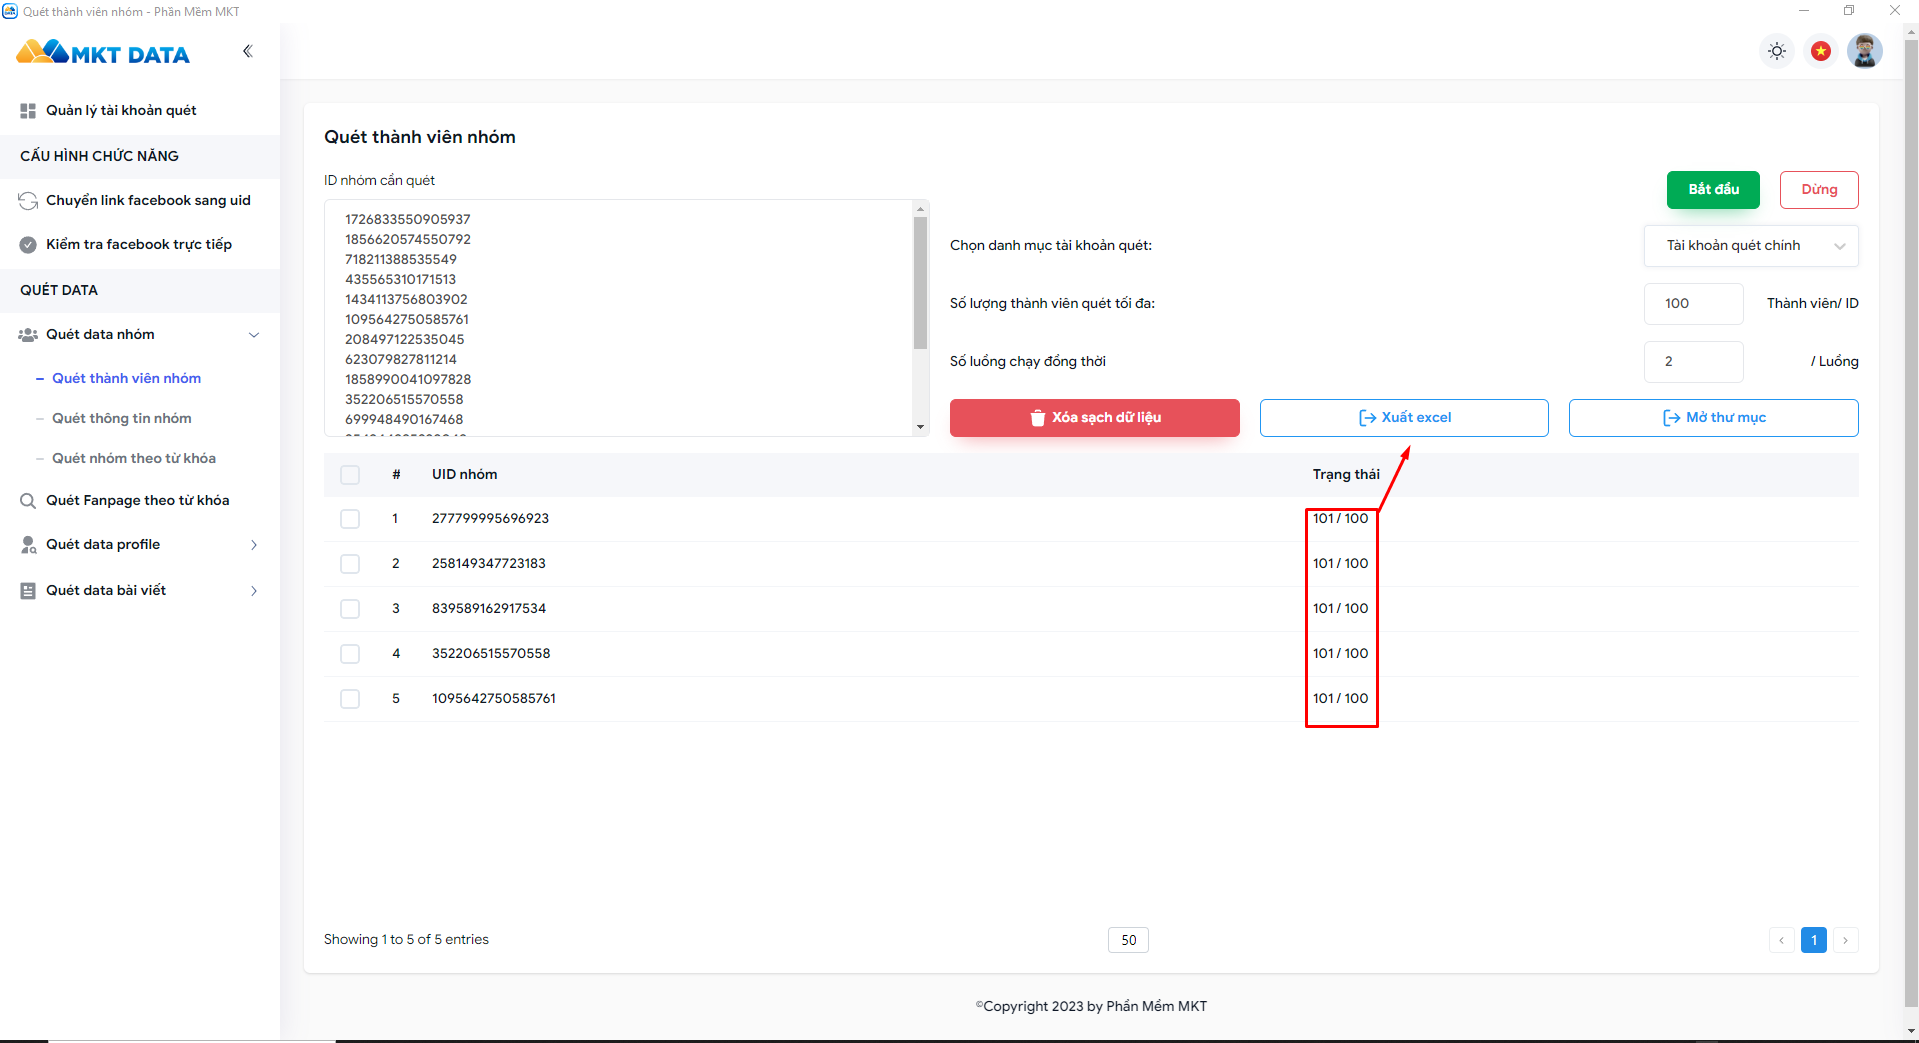Select Quét nhóm theo từ khóa item
The image size is (1919, 1043).
(x=134, y=458)
